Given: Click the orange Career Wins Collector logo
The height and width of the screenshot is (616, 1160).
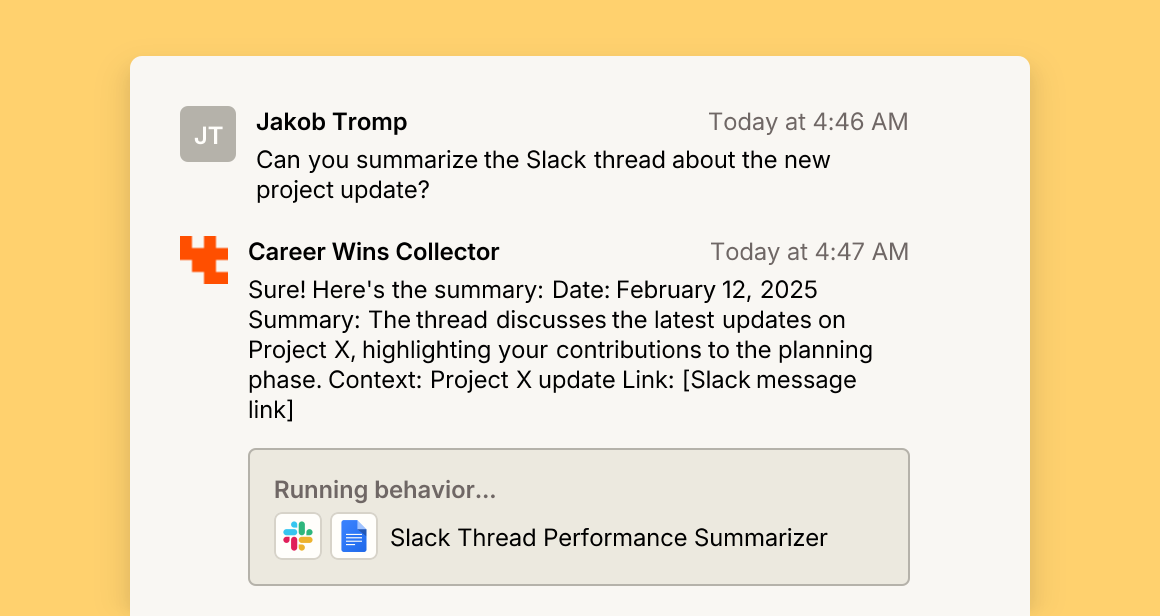Looking at the screenshot, I should click(x=204, y=260).
